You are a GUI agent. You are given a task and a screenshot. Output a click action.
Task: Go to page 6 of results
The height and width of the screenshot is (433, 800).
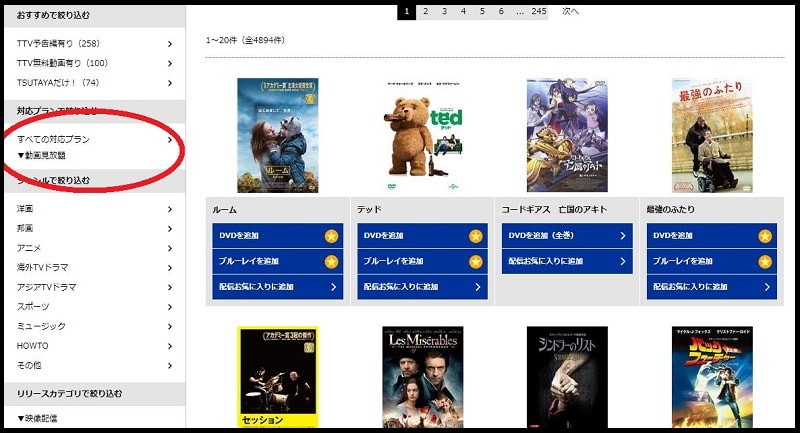(501, 11)
